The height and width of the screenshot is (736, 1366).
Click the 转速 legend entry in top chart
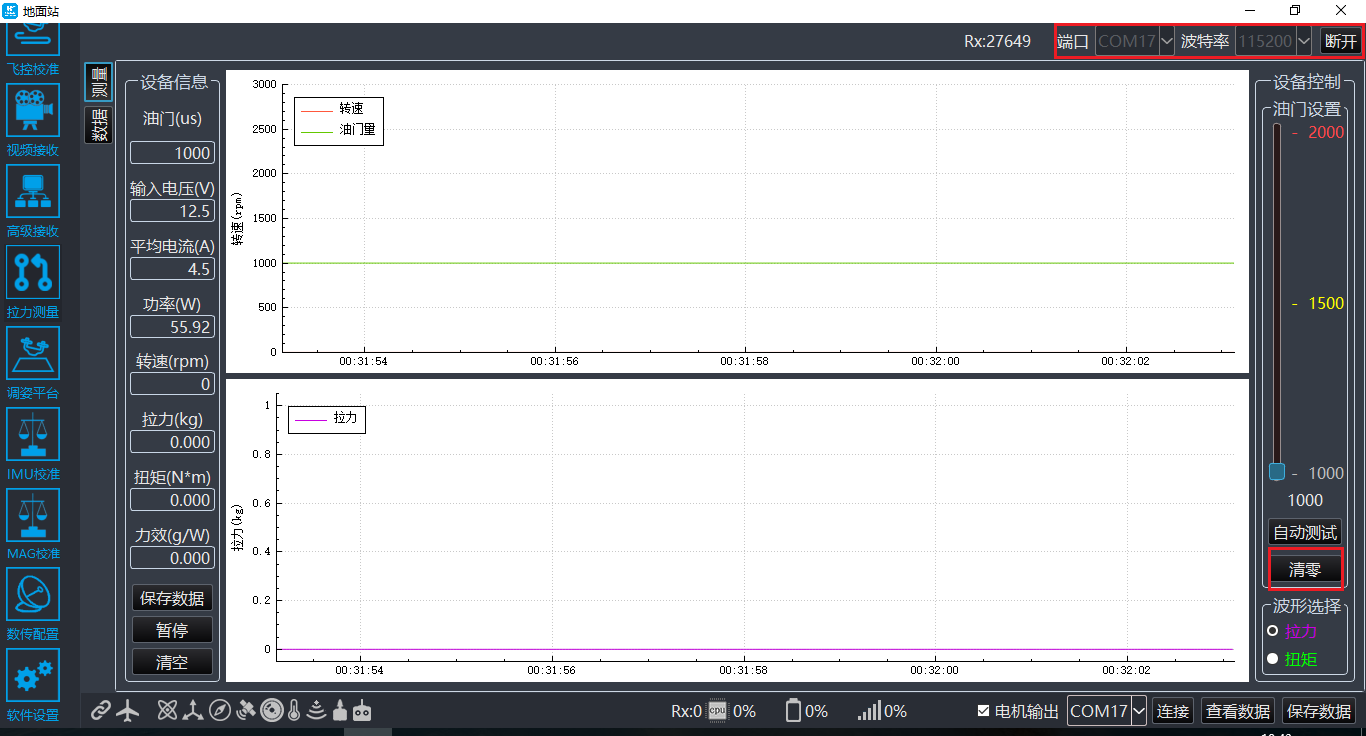point(333,109)
